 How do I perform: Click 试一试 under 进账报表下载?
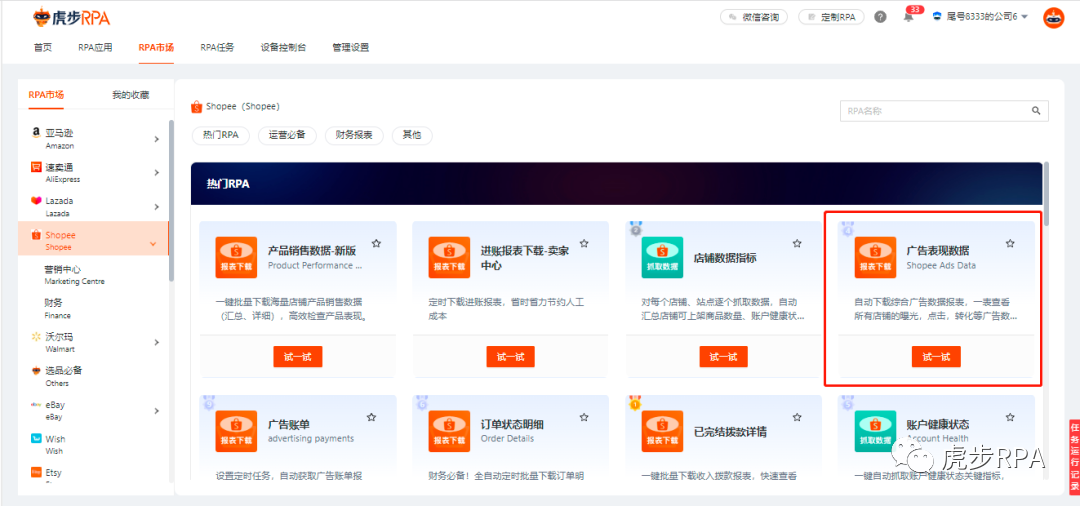tap(510, 357)
